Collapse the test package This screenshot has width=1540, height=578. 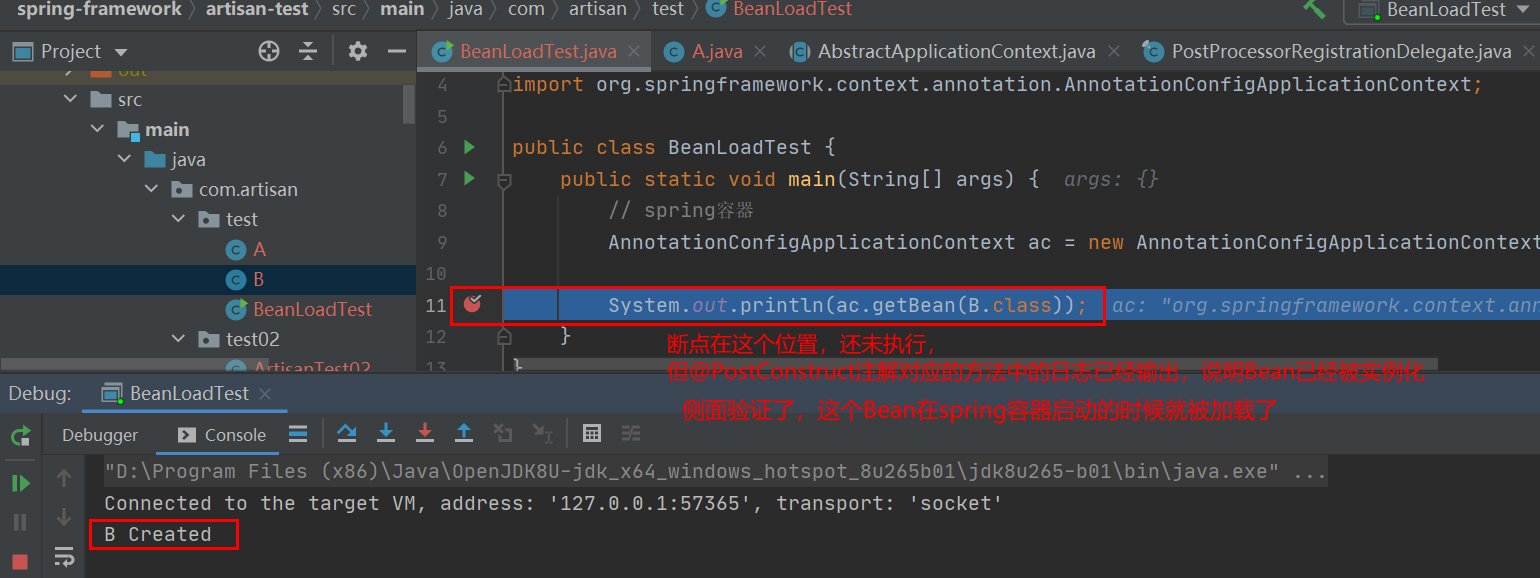pyautogui.click(x=178, y=219)
